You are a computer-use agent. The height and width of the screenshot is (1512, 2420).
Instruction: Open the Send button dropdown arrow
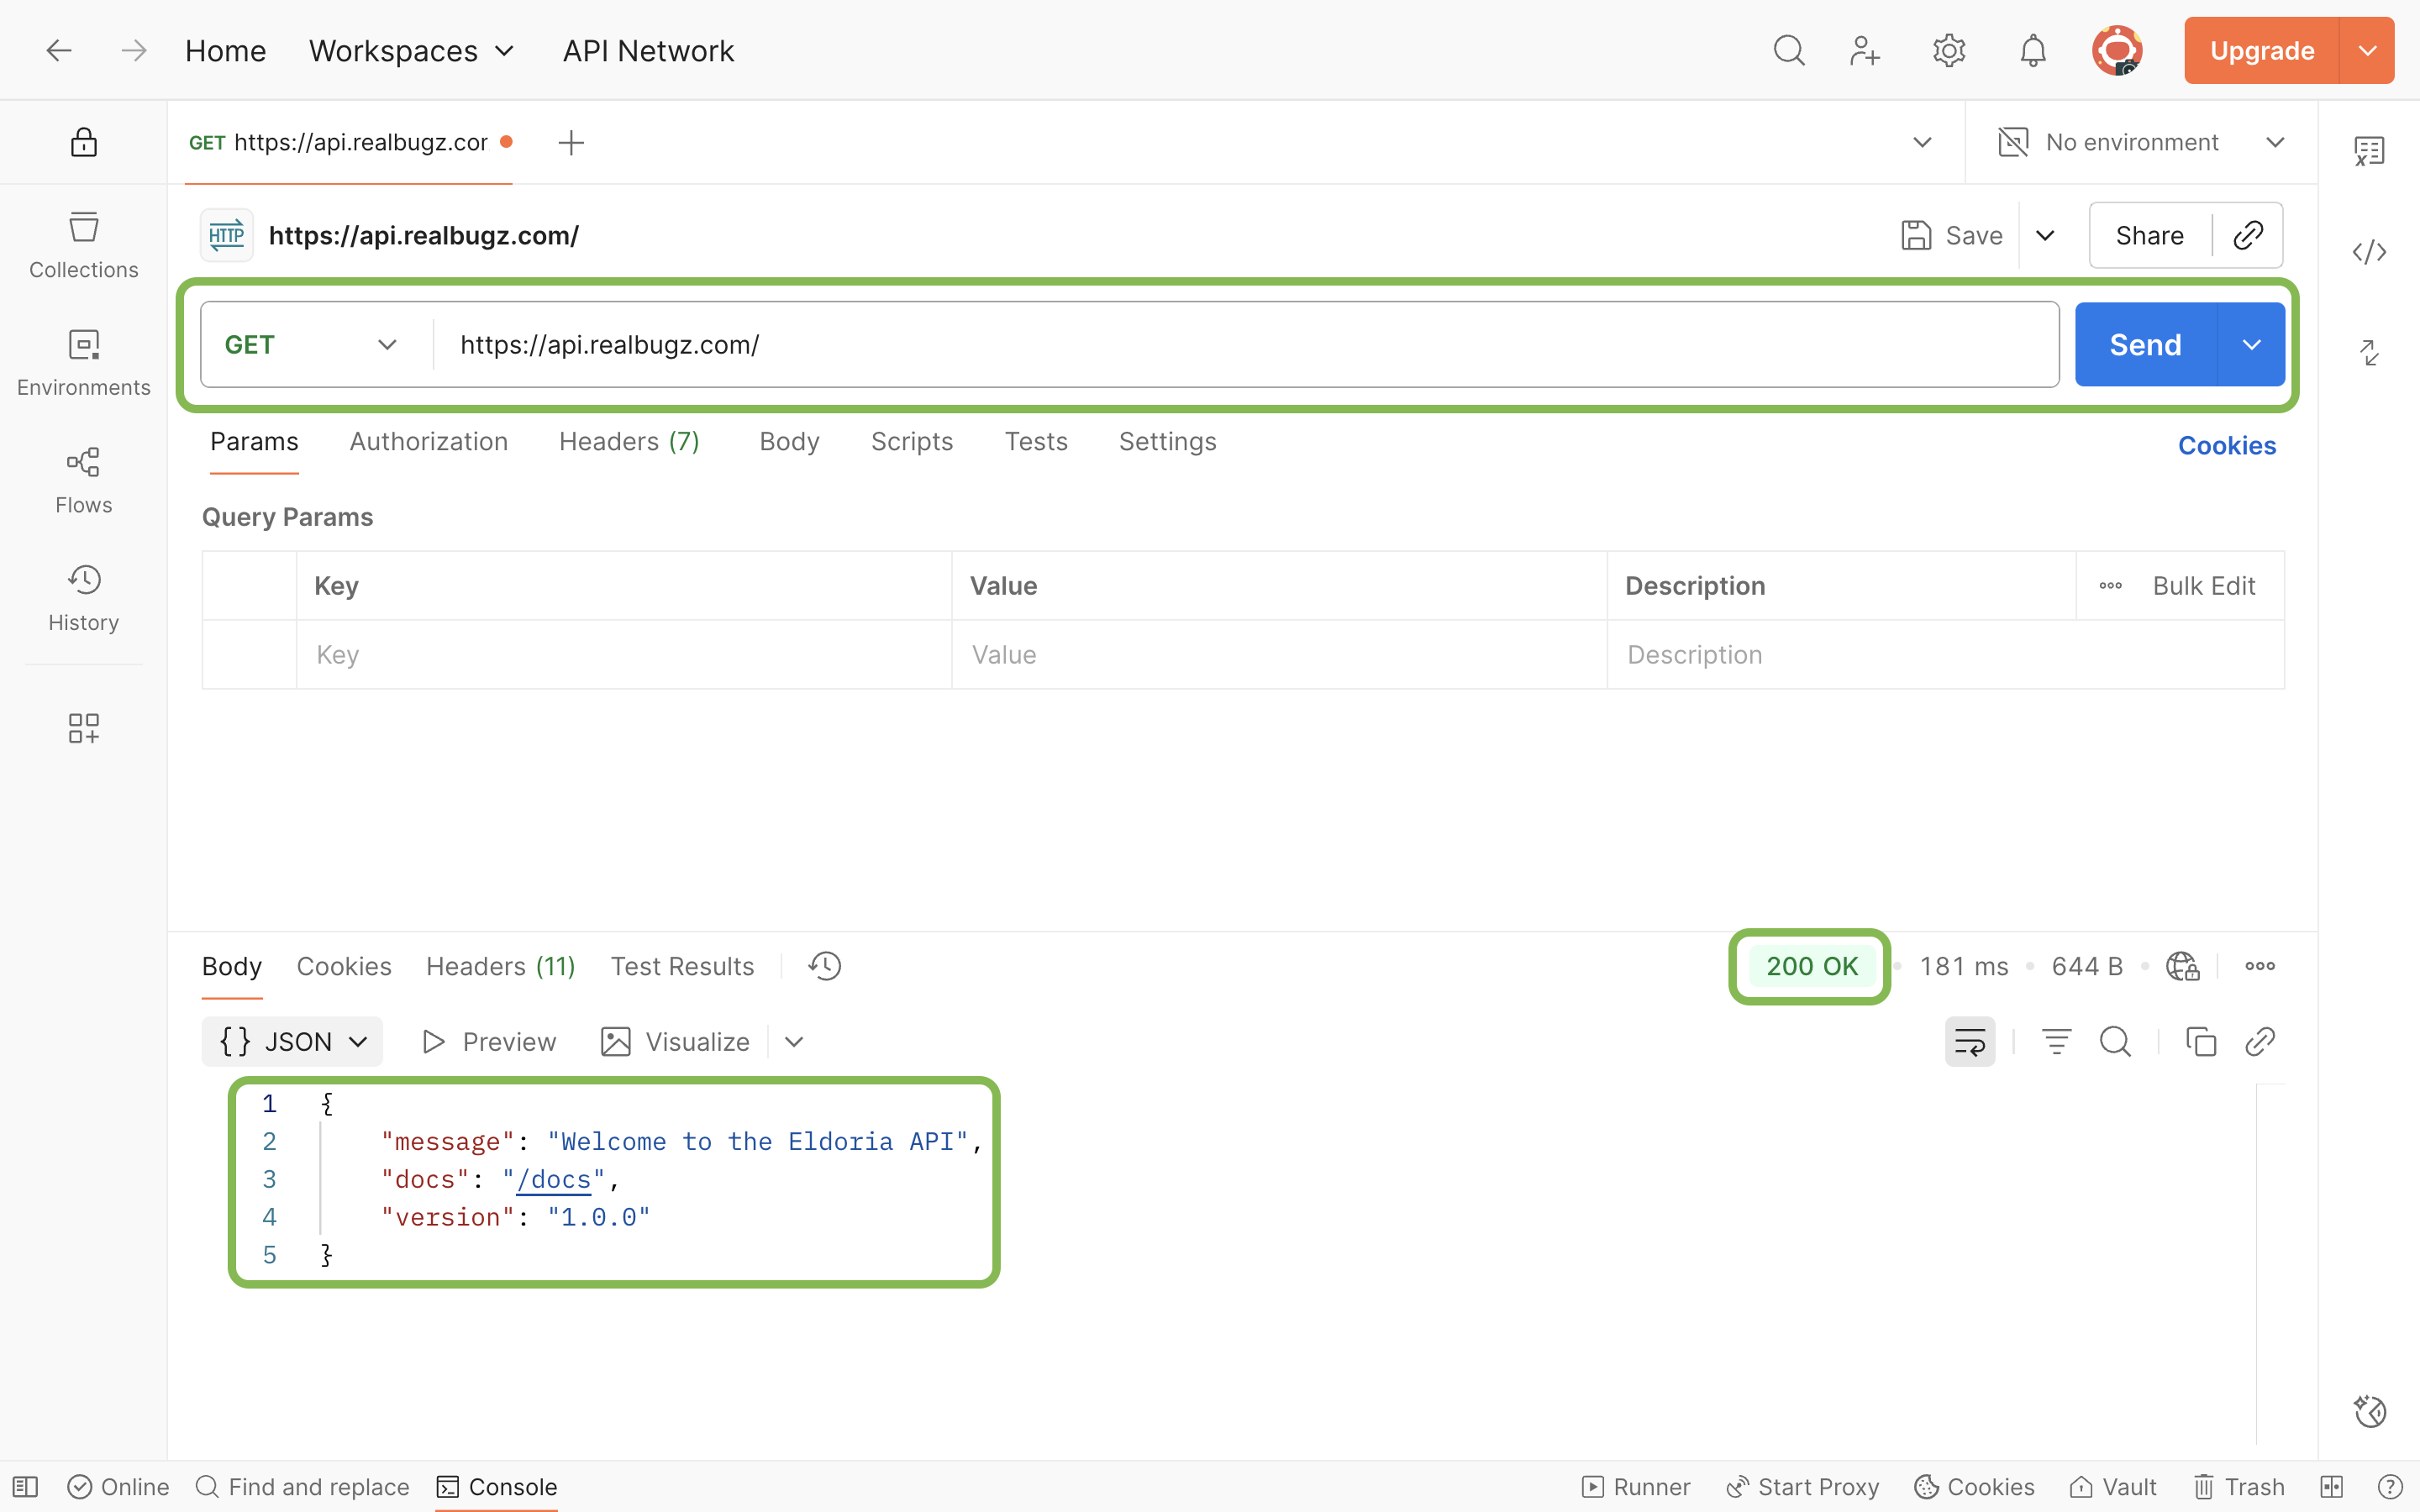click(x=2251, y=345)
